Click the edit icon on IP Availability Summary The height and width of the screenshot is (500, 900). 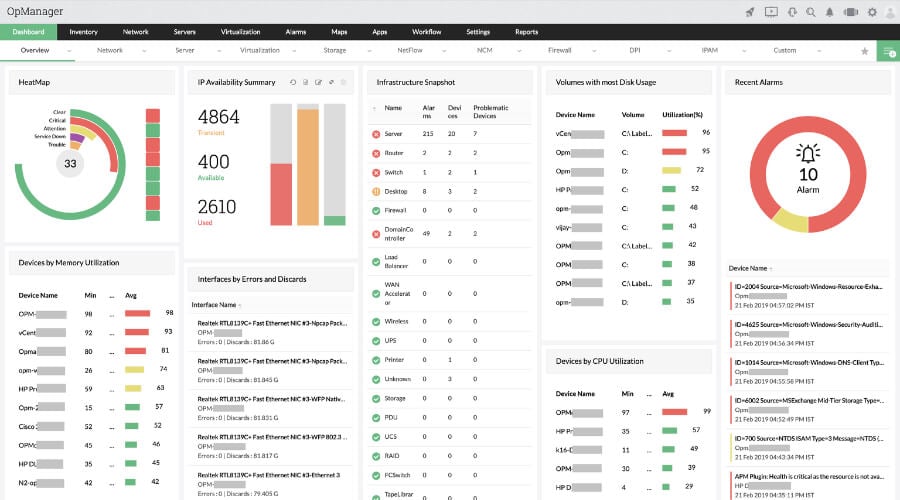[318, 83]
